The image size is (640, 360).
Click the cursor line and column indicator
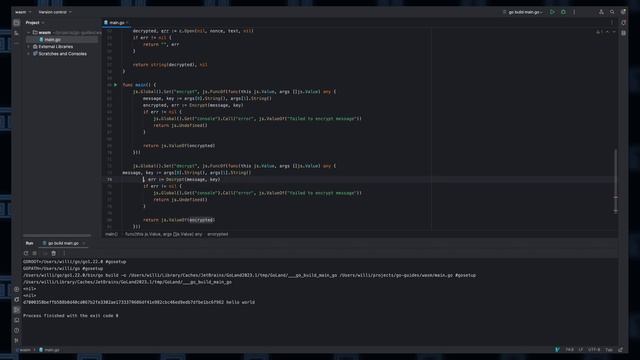pos(569,350)
